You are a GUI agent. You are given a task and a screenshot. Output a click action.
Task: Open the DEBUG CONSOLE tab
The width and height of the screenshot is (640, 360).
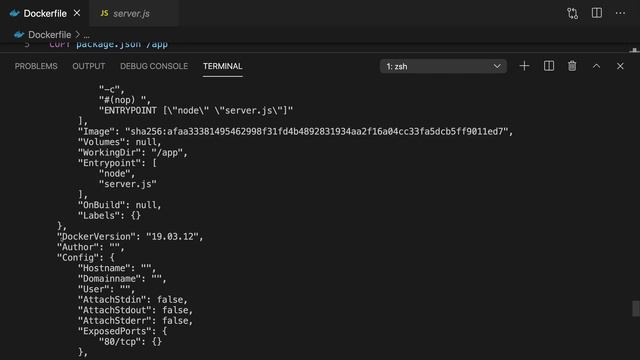coord(154,66)
